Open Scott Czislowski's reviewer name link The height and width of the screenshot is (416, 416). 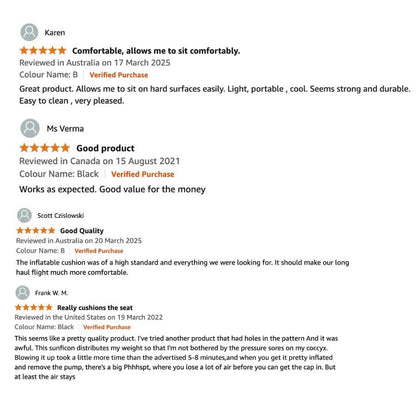point(60,216)
